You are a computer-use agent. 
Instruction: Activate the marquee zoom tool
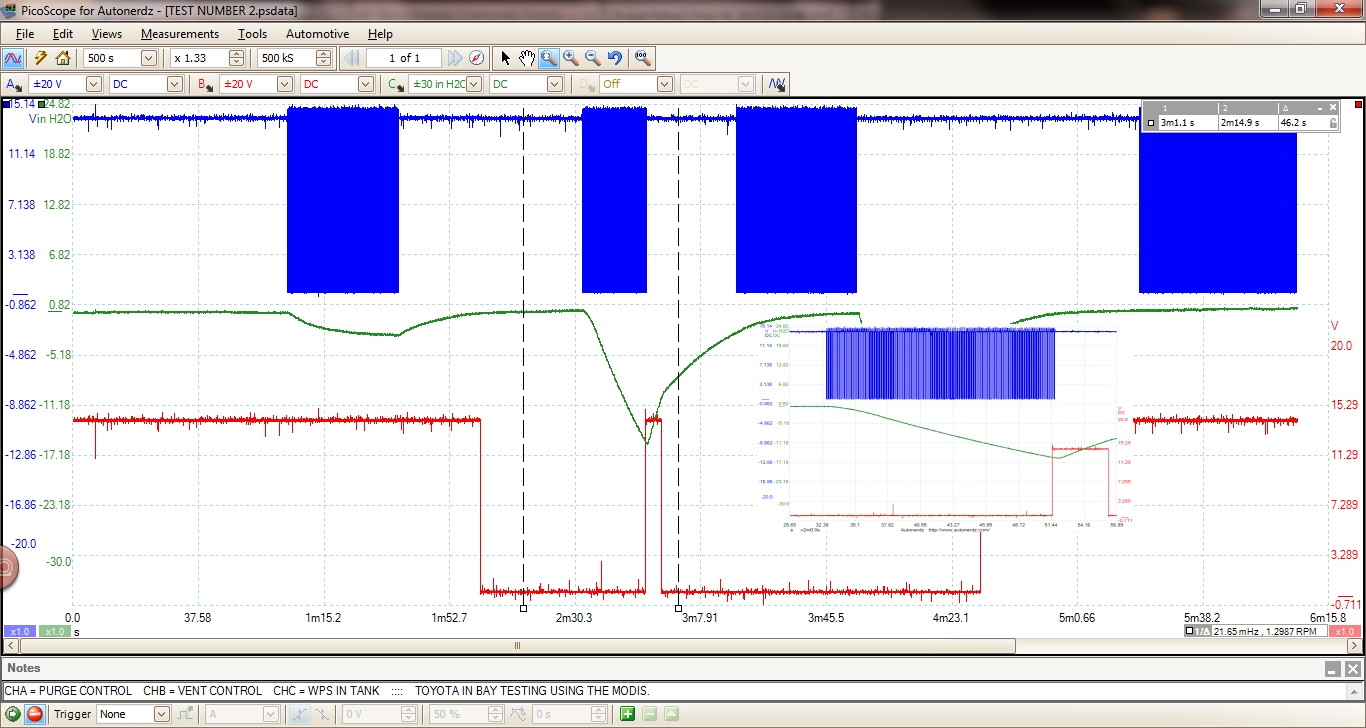click(x=549, y=58)
